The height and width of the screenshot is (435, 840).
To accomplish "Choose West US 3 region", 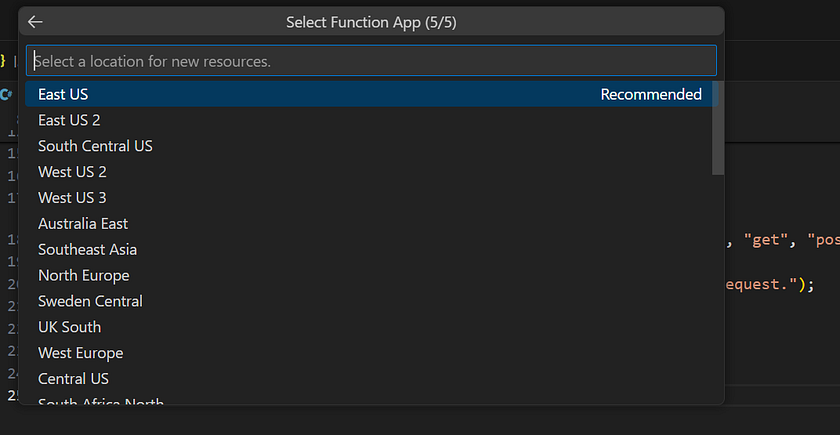I will coord(72,198).
